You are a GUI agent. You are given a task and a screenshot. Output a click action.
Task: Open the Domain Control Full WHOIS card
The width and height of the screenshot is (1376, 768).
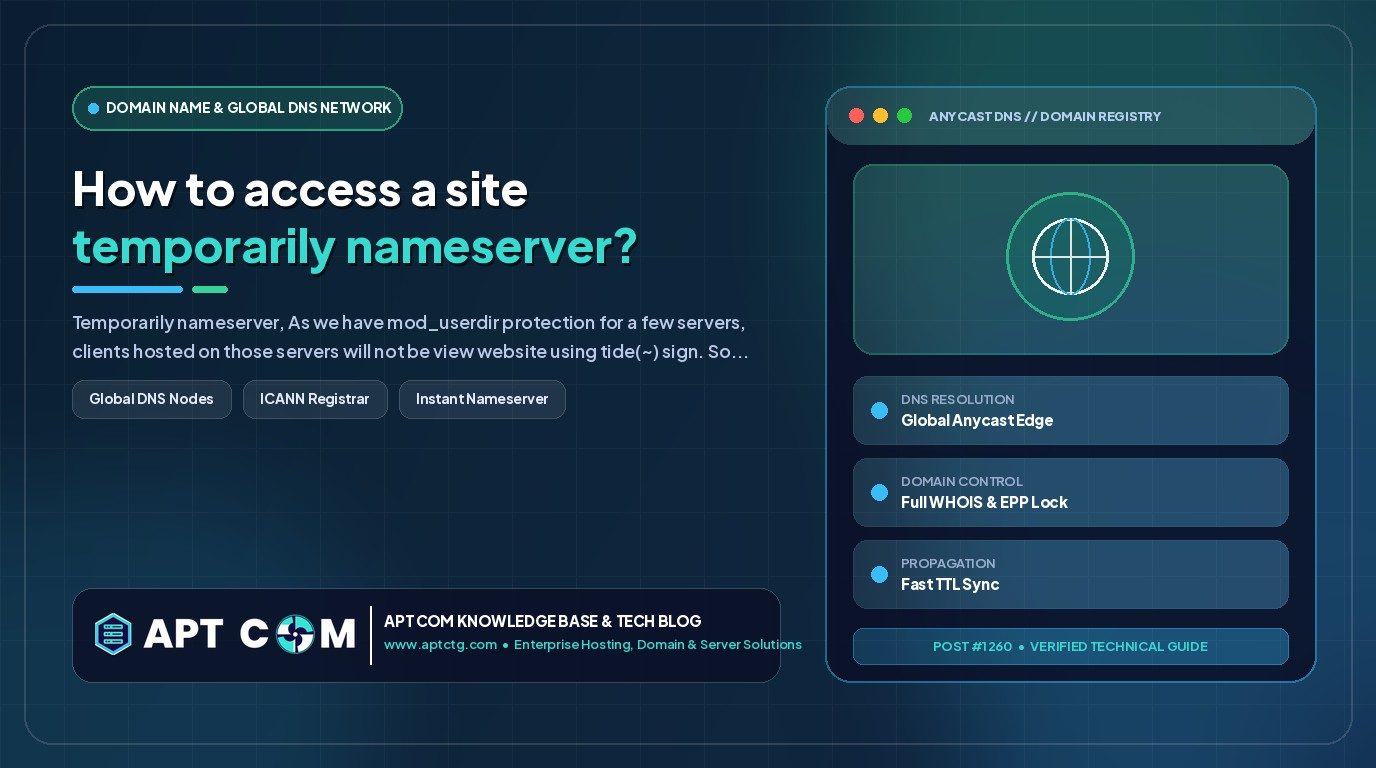pyautogui.click(x=1070, y=492)
